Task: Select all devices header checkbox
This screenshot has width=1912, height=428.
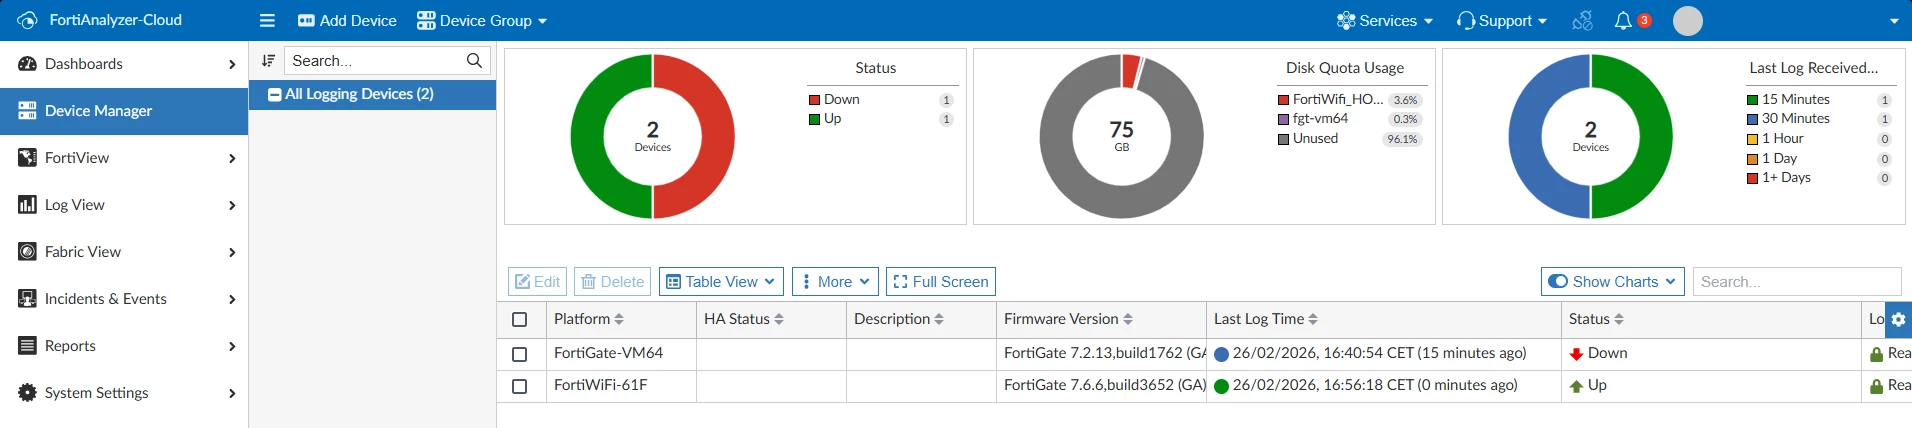Action: point(519,320)
